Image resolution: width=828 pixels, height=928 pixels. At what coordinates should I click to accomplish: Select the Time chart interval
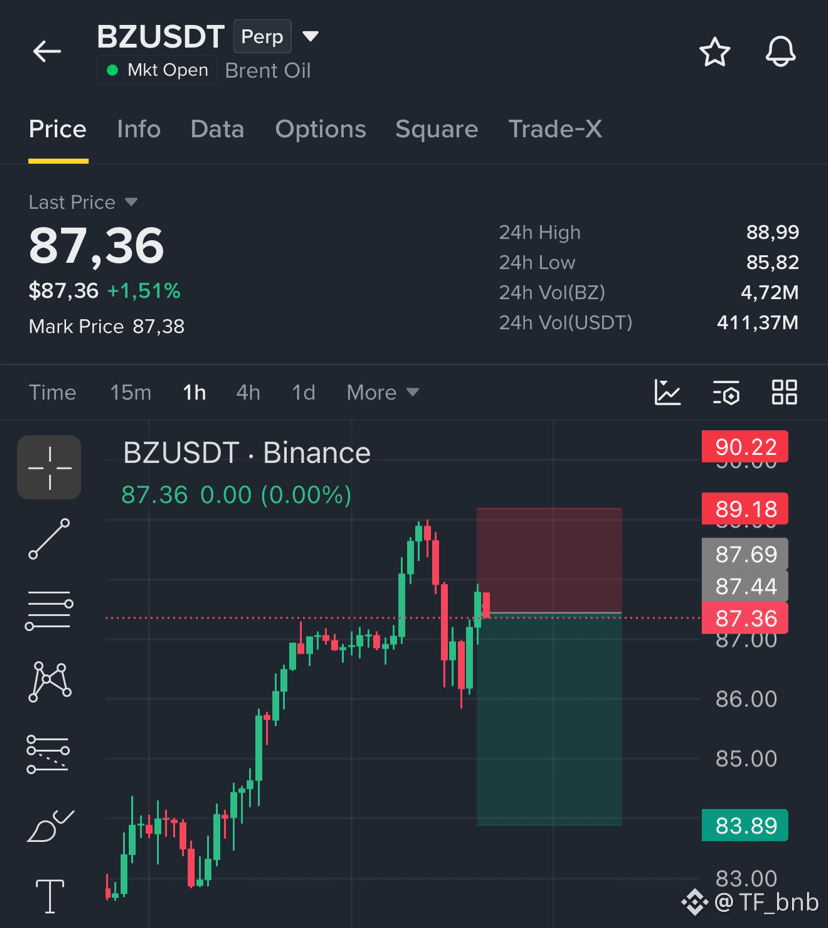point(53,392)
